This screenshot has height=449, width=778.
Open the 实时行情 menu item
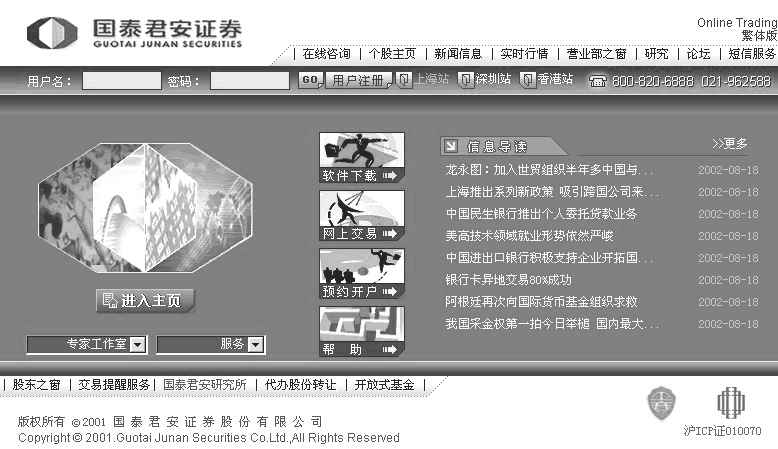pyautogui.click(x=524, y=54)
